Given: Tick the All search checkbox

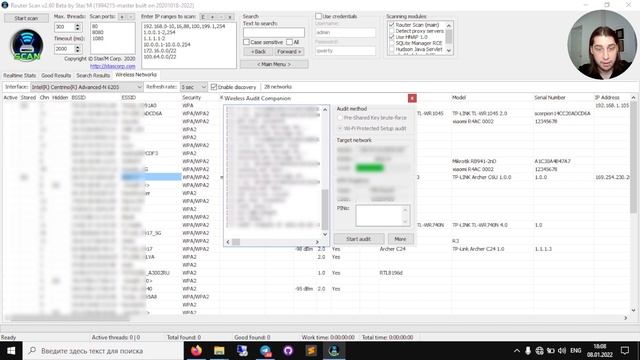Looking at the screenshot, I should (x=289, y=42).
